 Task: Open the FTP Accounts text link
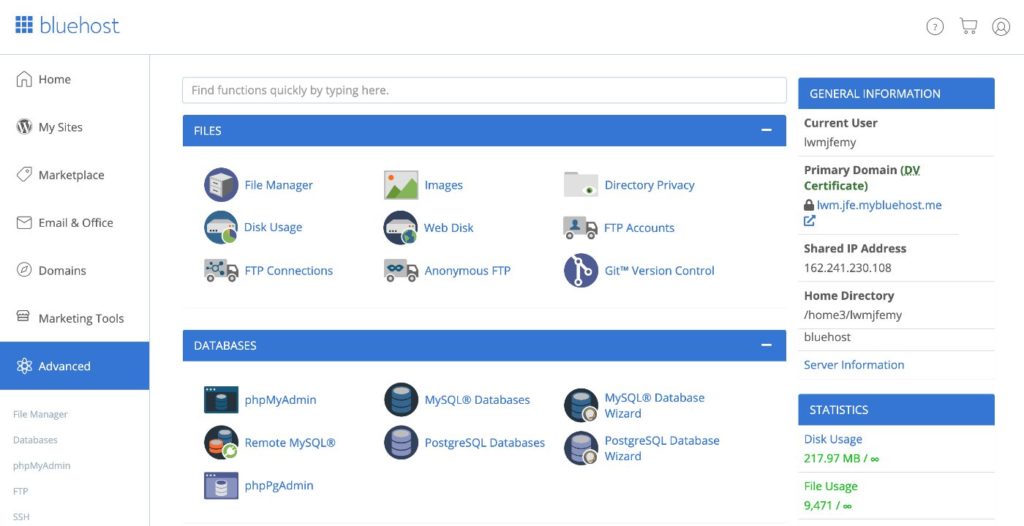639,227
